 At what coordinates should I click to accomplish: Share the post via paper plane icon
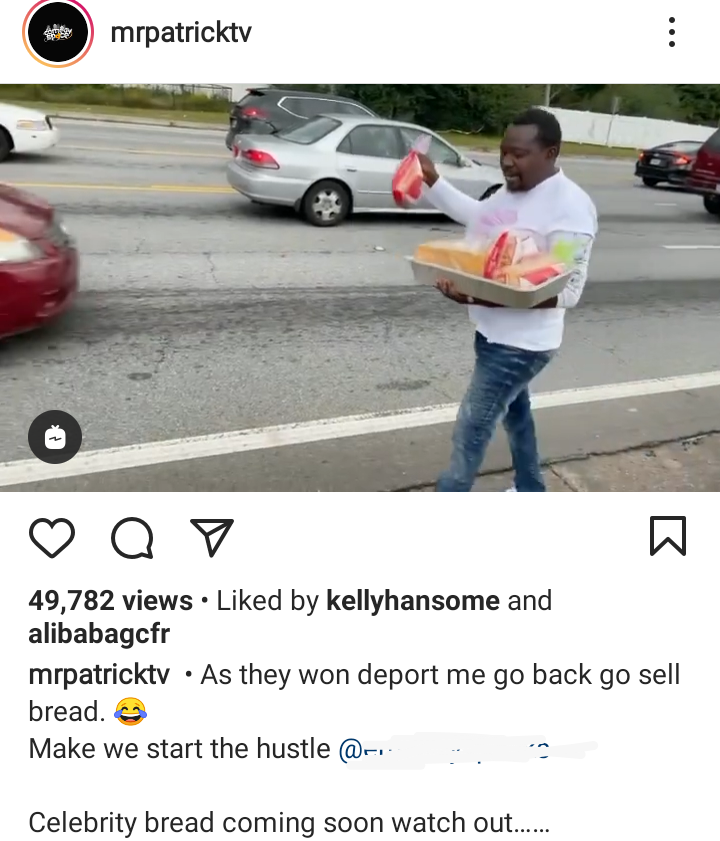click(212, 537)
